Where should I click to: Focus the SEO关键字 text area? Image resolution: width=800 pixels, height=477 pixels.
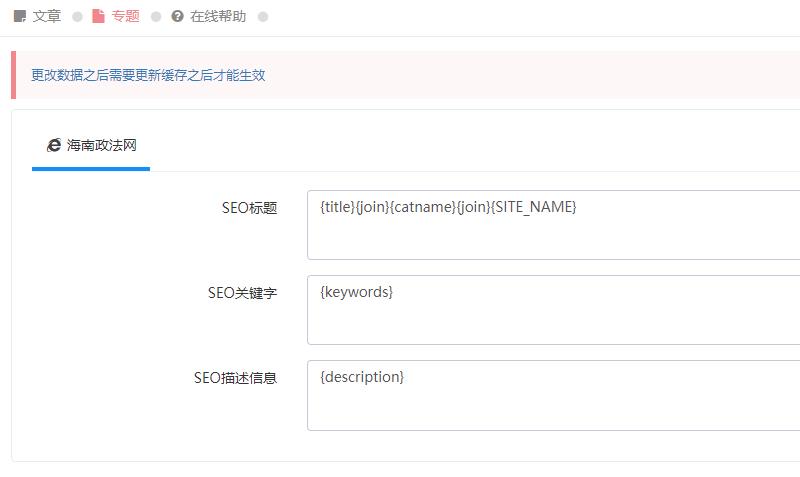click(554, 310)
